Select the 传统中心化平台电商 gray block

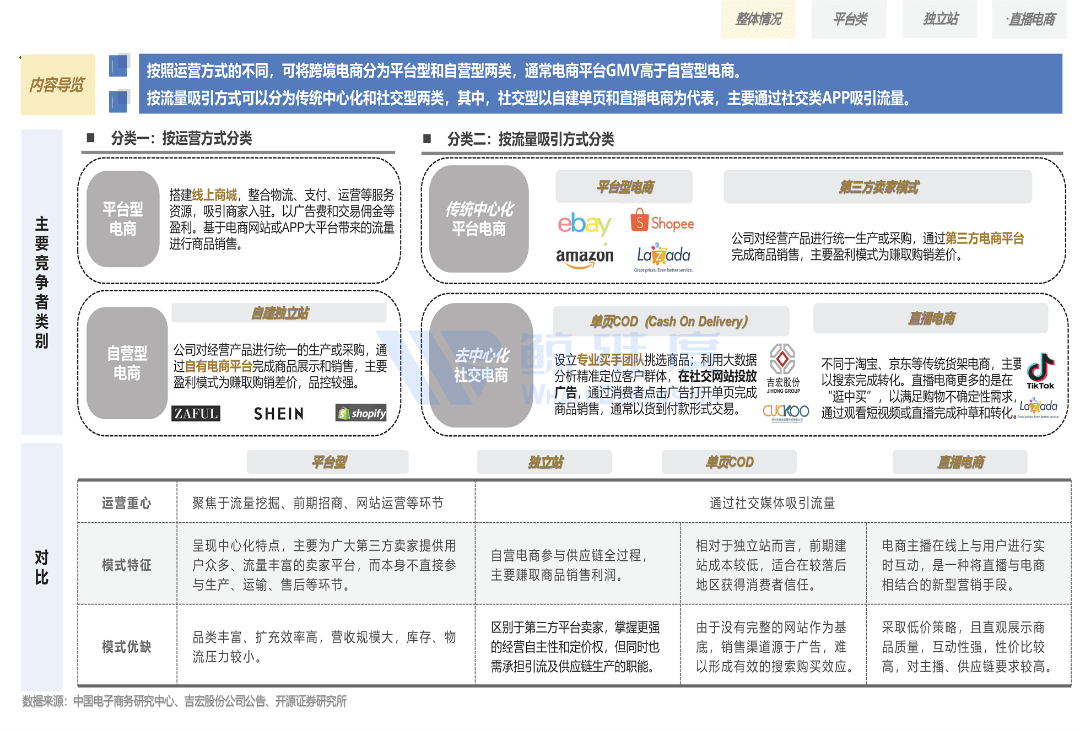point(479,219)
